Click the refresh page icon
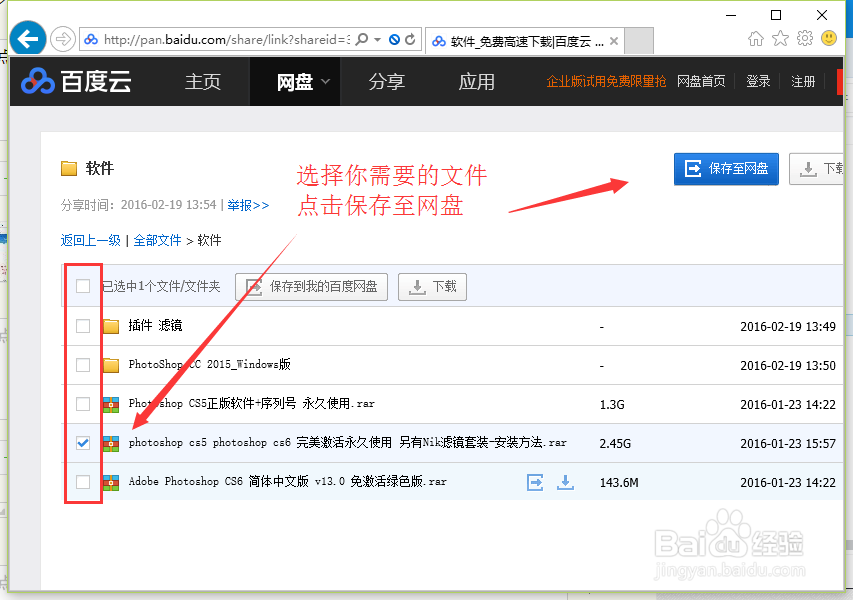The width and height of the screenshot is (853, 600). pos(411,39)
